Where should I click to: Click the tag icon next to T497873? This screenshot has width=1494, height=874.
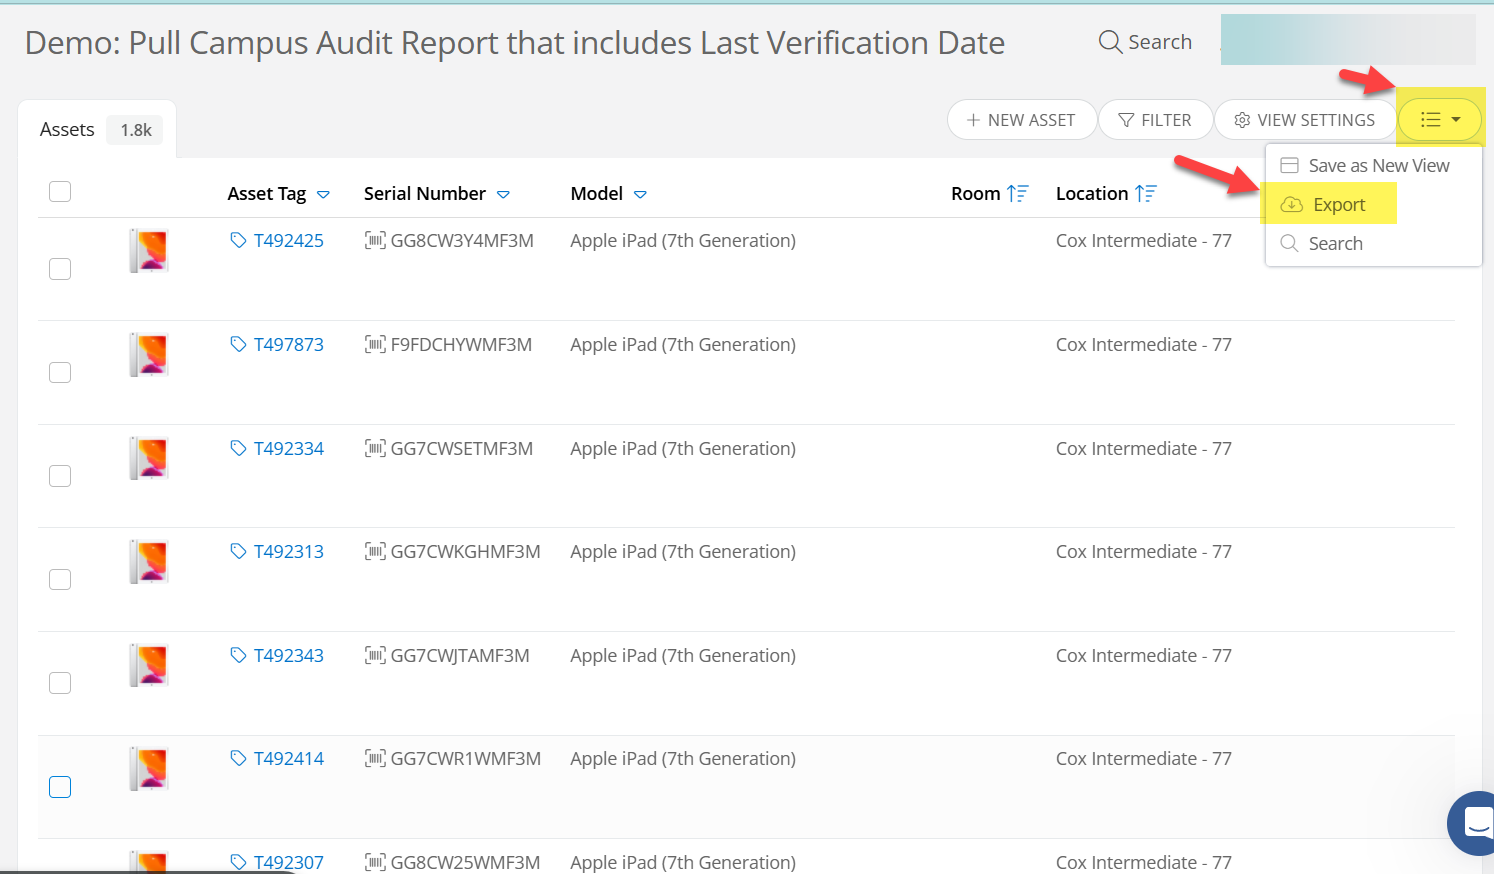(x=238, y=345)
